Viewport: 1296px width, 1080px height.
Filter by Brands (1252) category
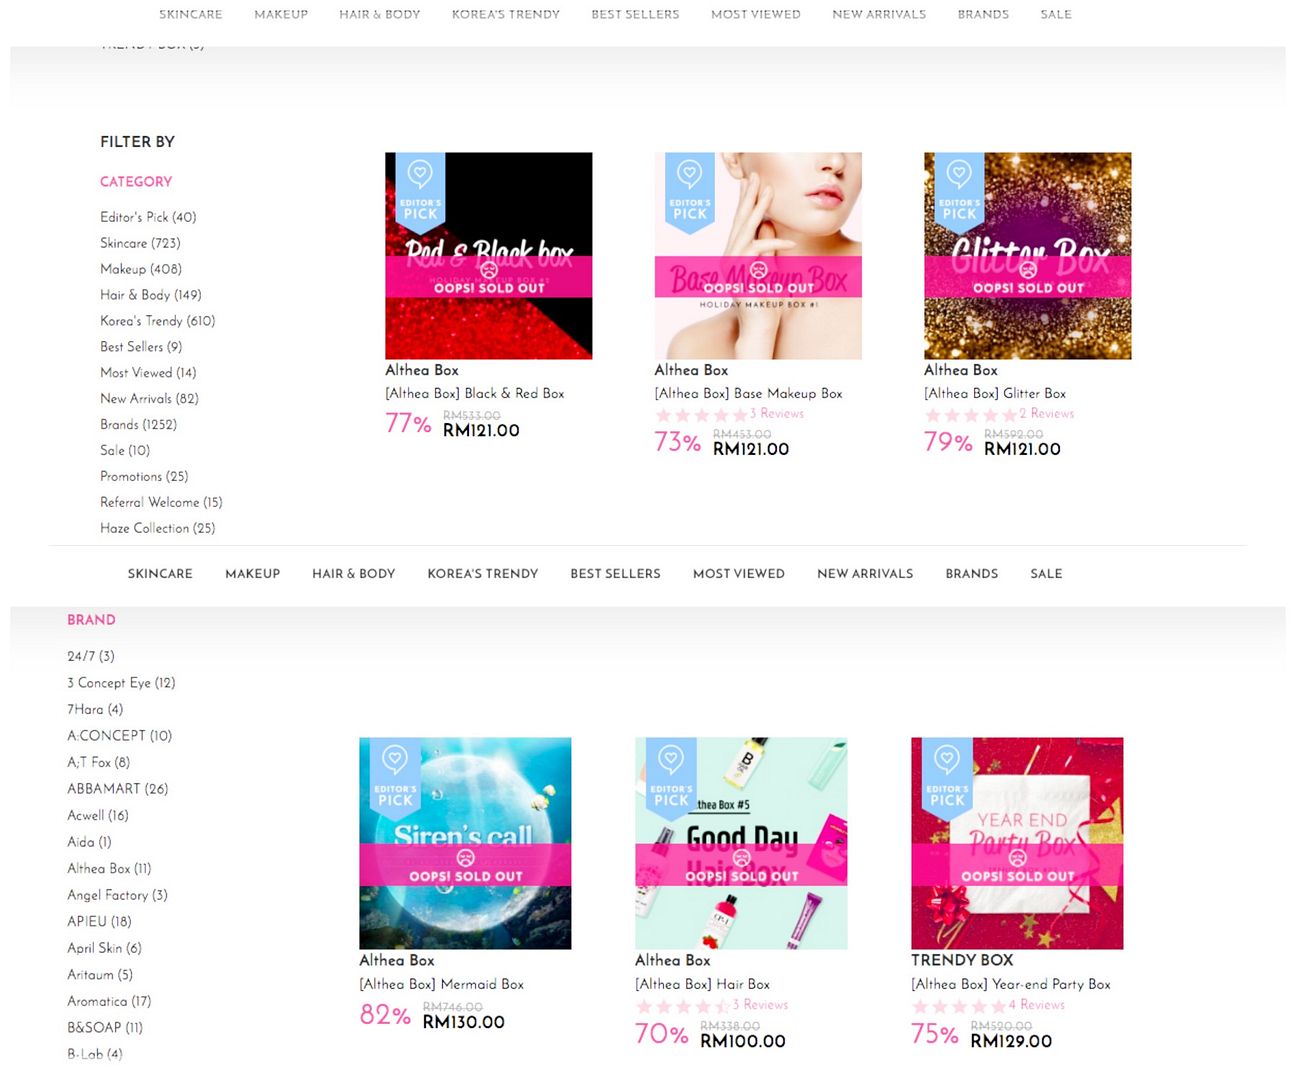(139, 425)
